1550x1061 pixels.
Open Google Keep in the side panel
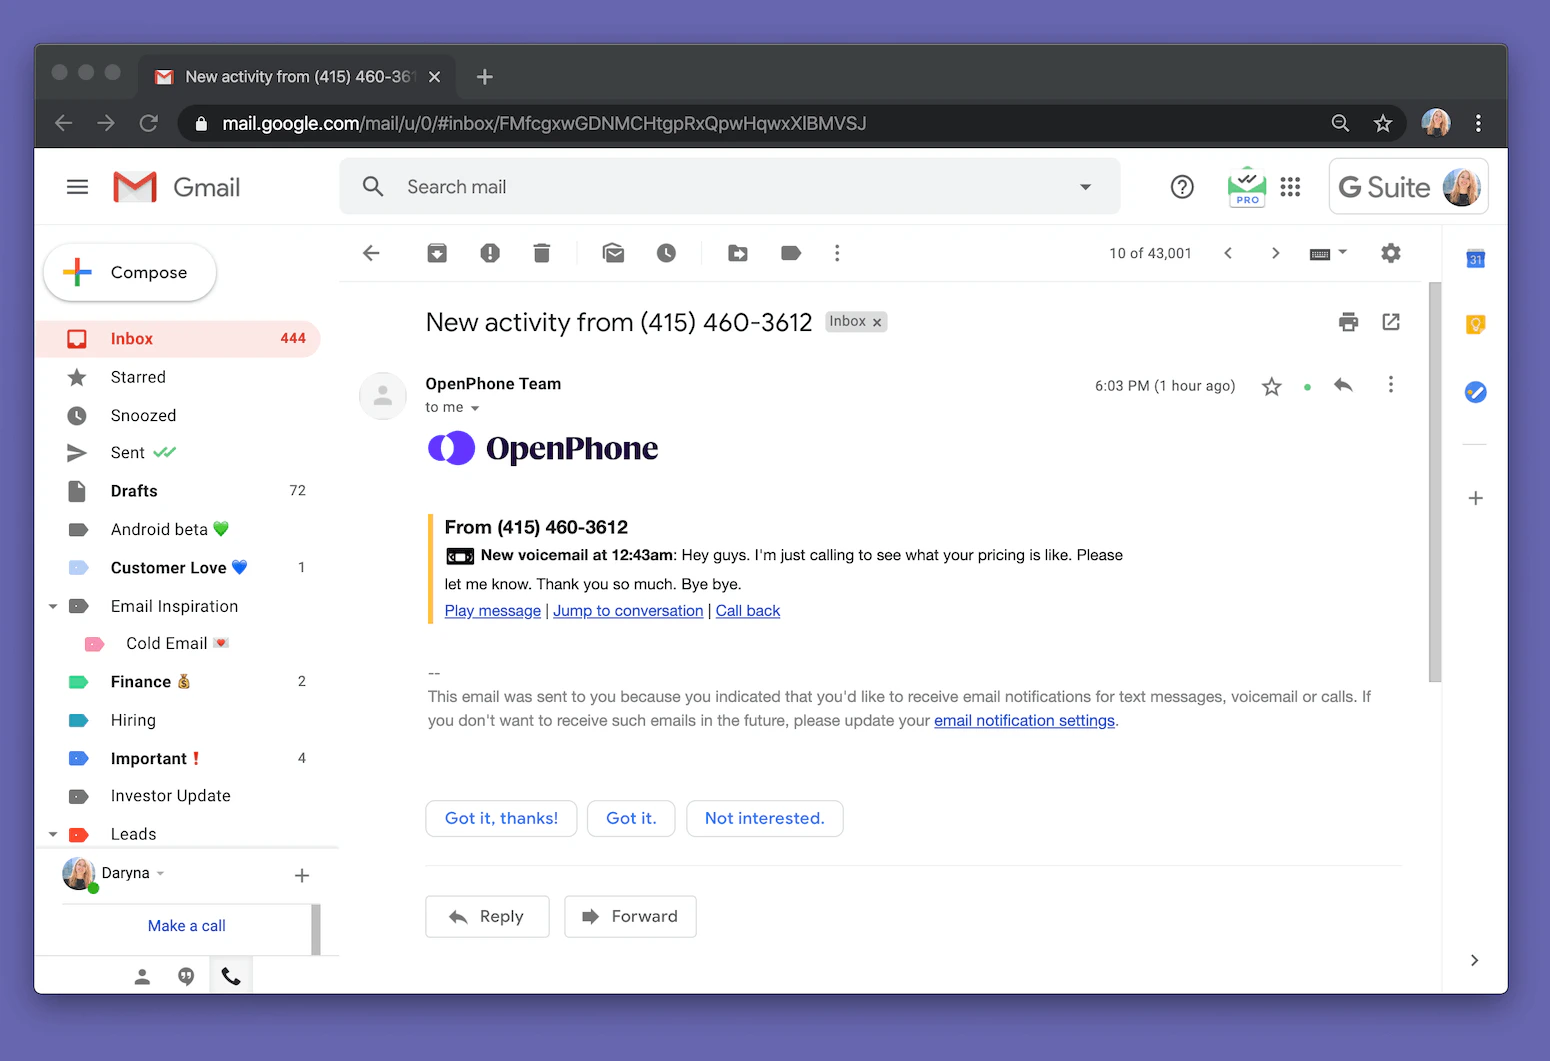1475,324
